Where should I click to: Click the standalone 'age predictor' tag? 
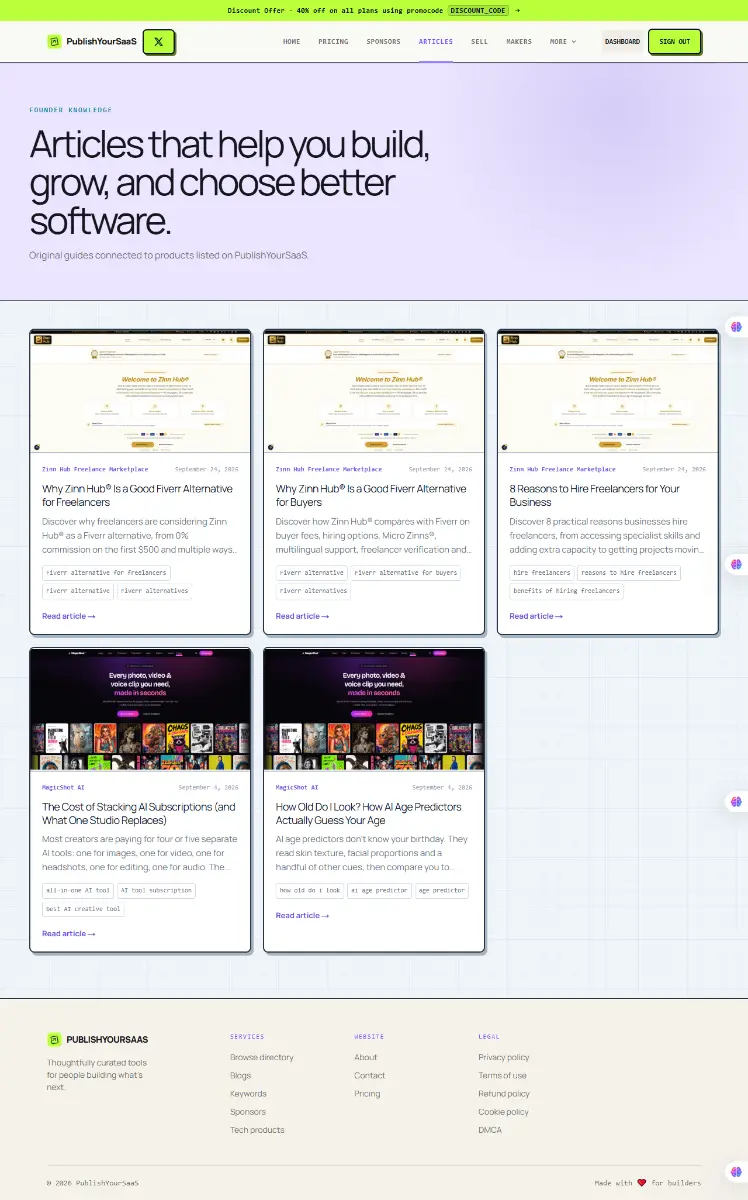click(x=441, y=890)
